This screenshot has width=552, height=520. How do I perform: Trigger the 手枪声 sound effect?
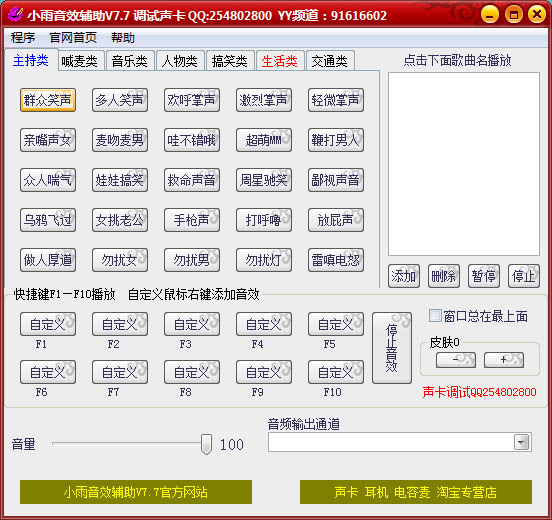pyautogui.click(x=192, y=220)
